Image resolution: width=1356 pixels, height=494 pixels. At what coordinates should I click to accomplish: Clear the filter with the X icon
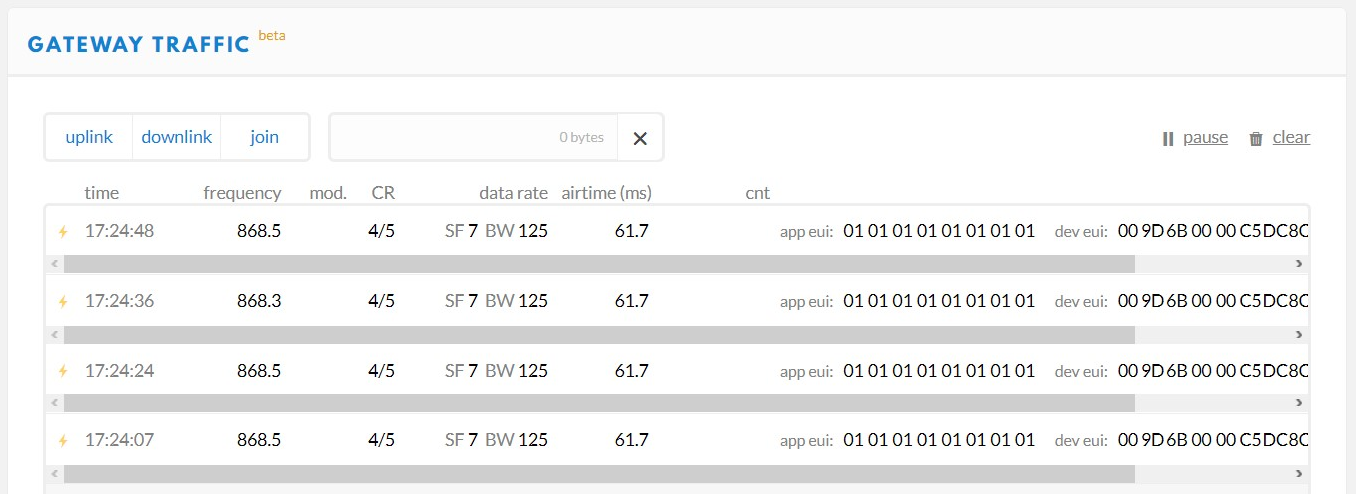640,138
